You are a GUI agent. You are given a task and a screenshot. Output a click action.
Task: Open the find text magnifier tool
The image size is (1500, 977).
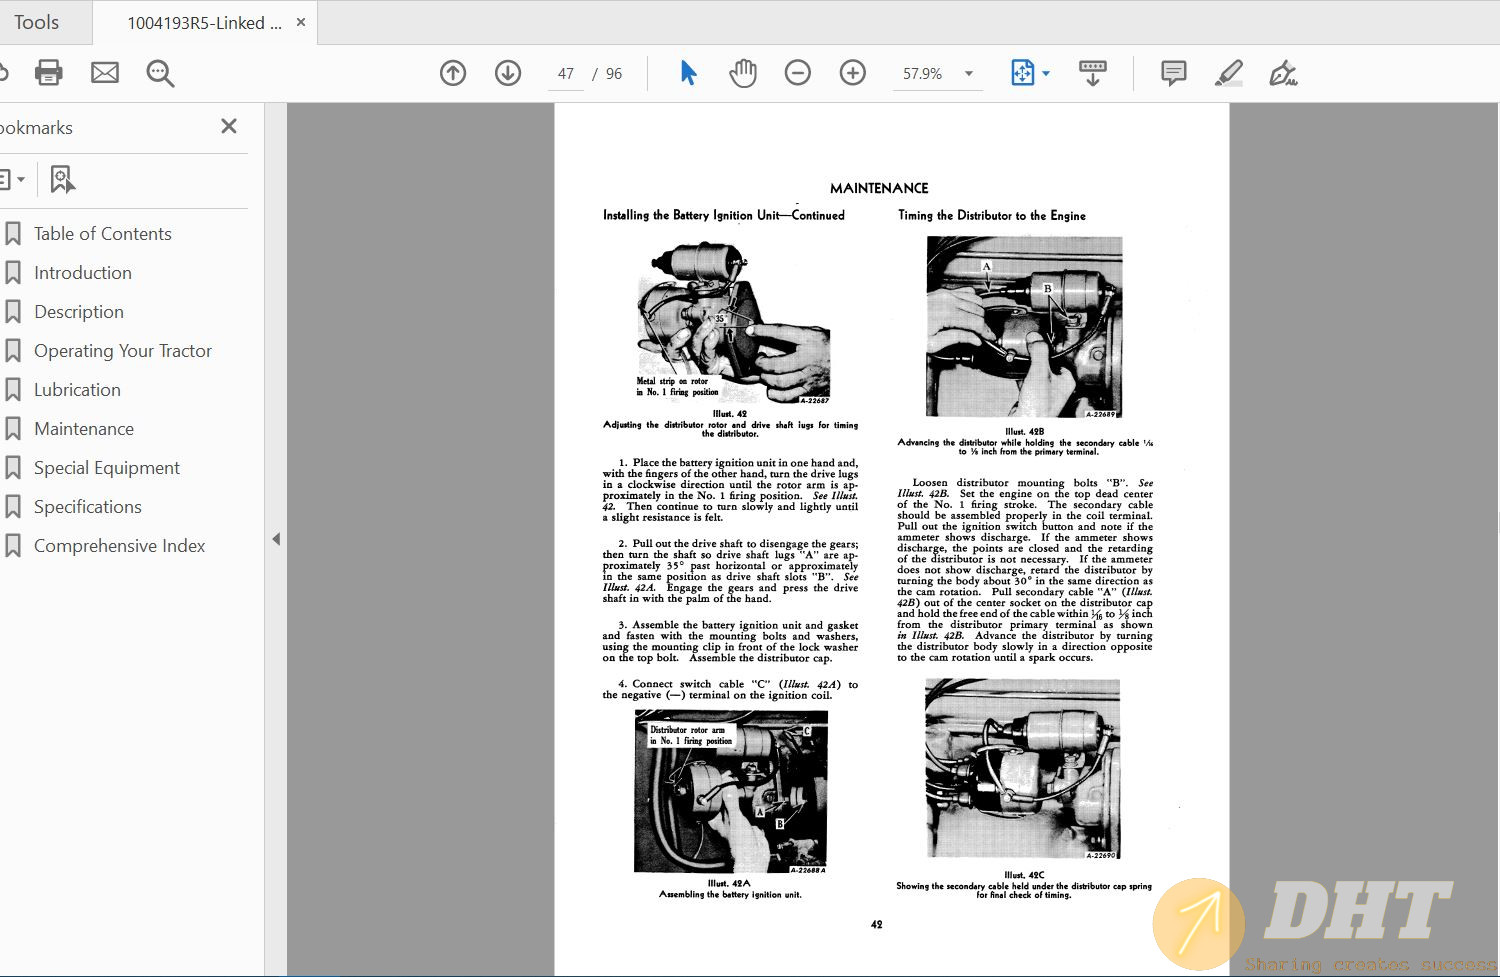160,73
